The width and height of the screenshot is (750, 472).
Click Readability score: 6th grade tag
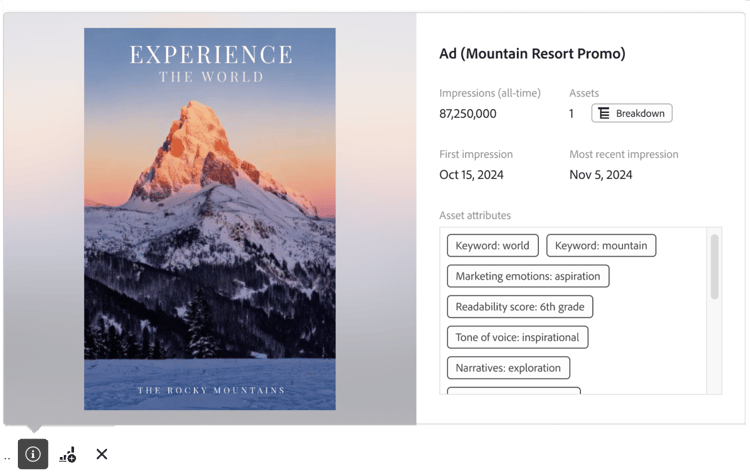[519, 307]
